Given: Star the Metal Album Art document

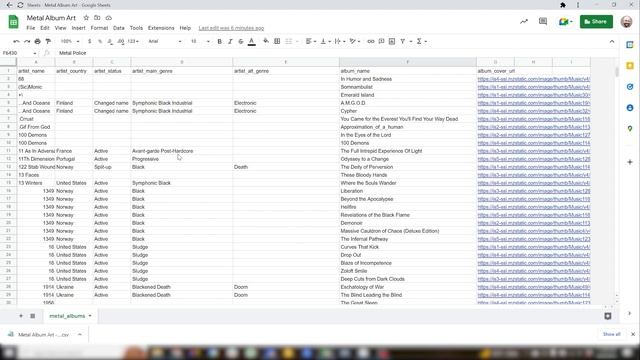Looking at the screenshot, I should (x=86, y=18).
